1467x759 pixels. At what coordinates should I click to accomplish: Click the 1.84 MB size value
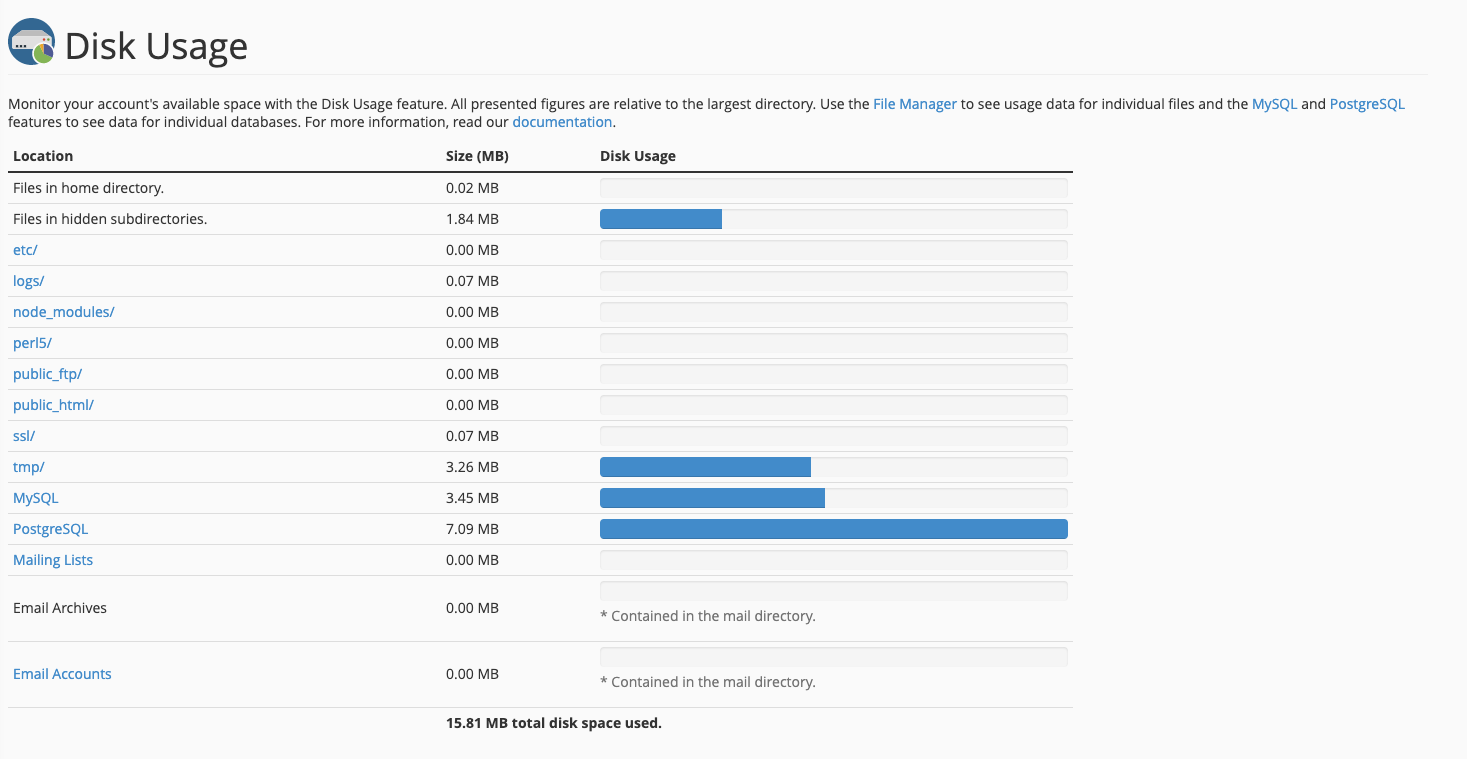pyautogui.click(x=472, y=219)
